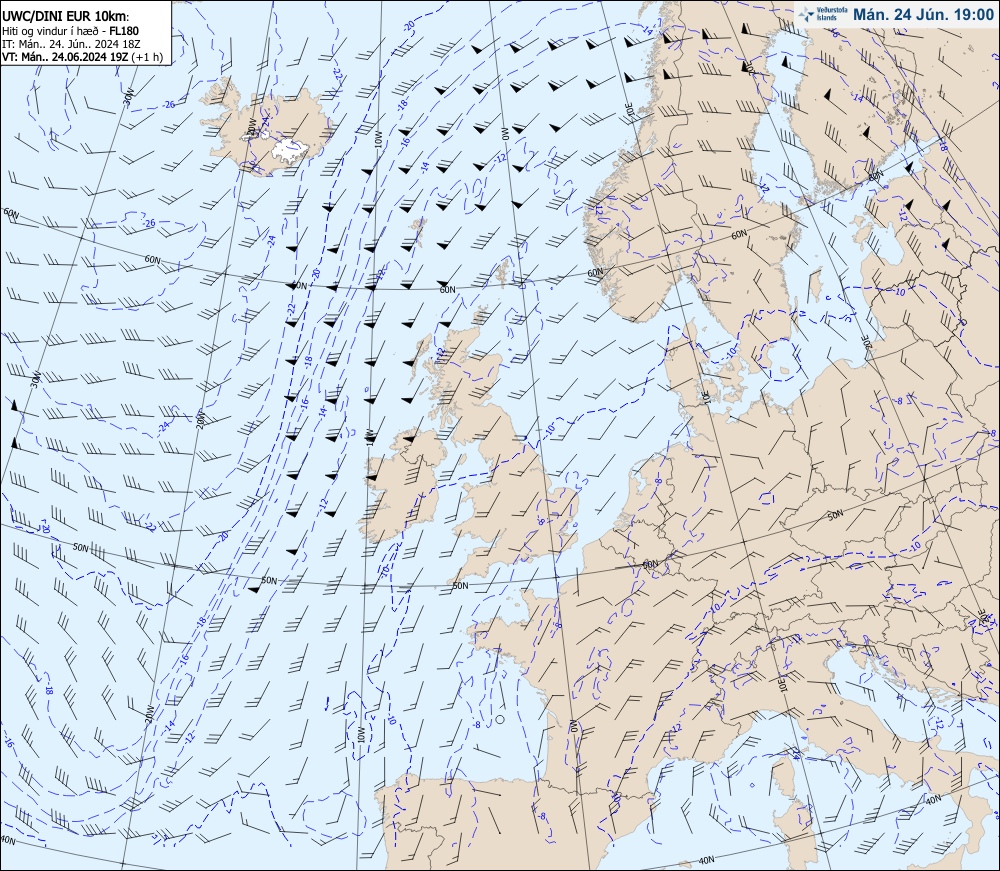Click the Veðurstofa Íslands logo

click(821, 14)
